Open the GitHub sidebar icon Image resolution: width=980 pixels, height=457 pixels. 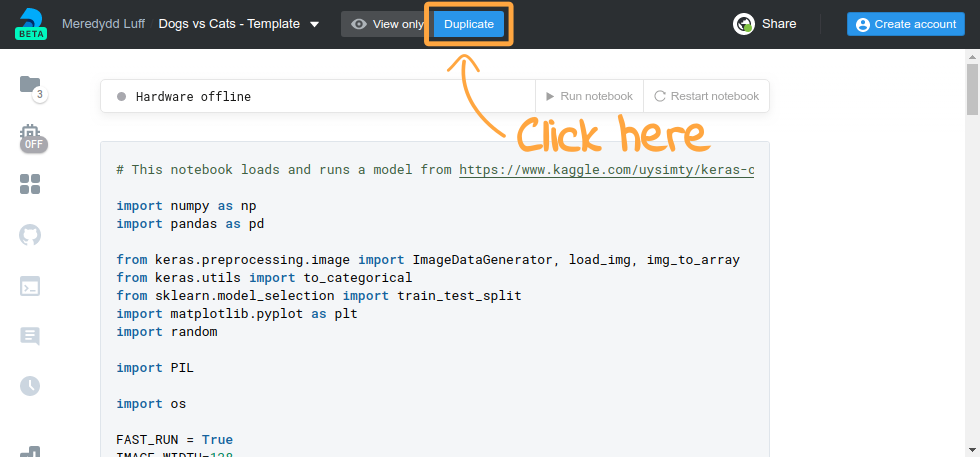30,236
